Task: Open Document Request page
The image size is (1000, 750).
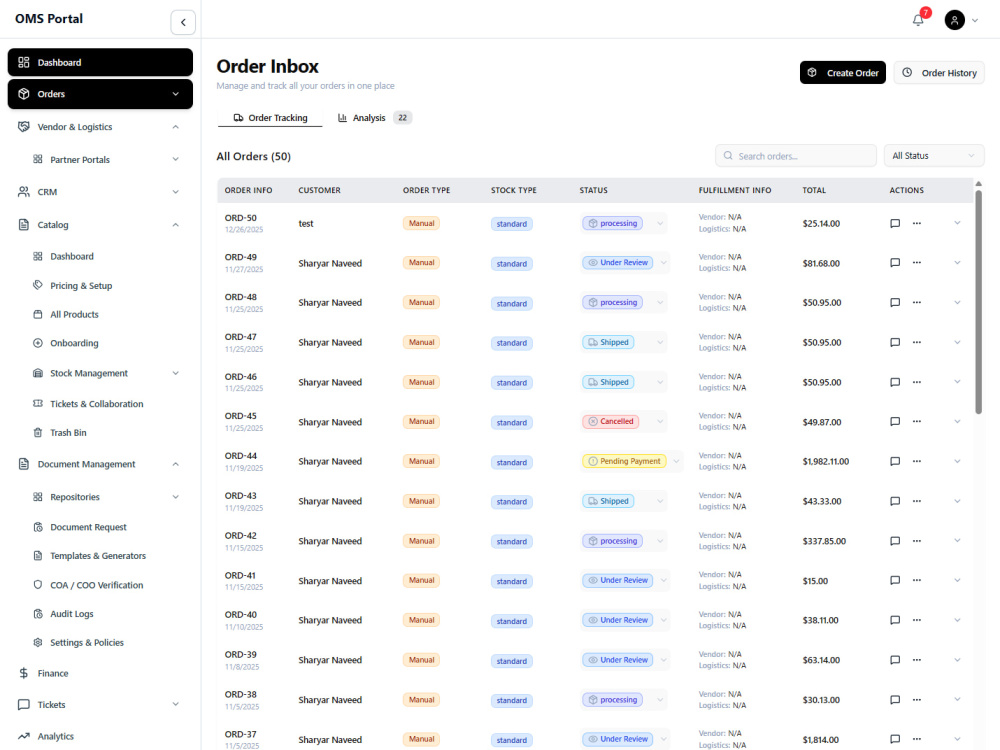Action: [89, 527]
